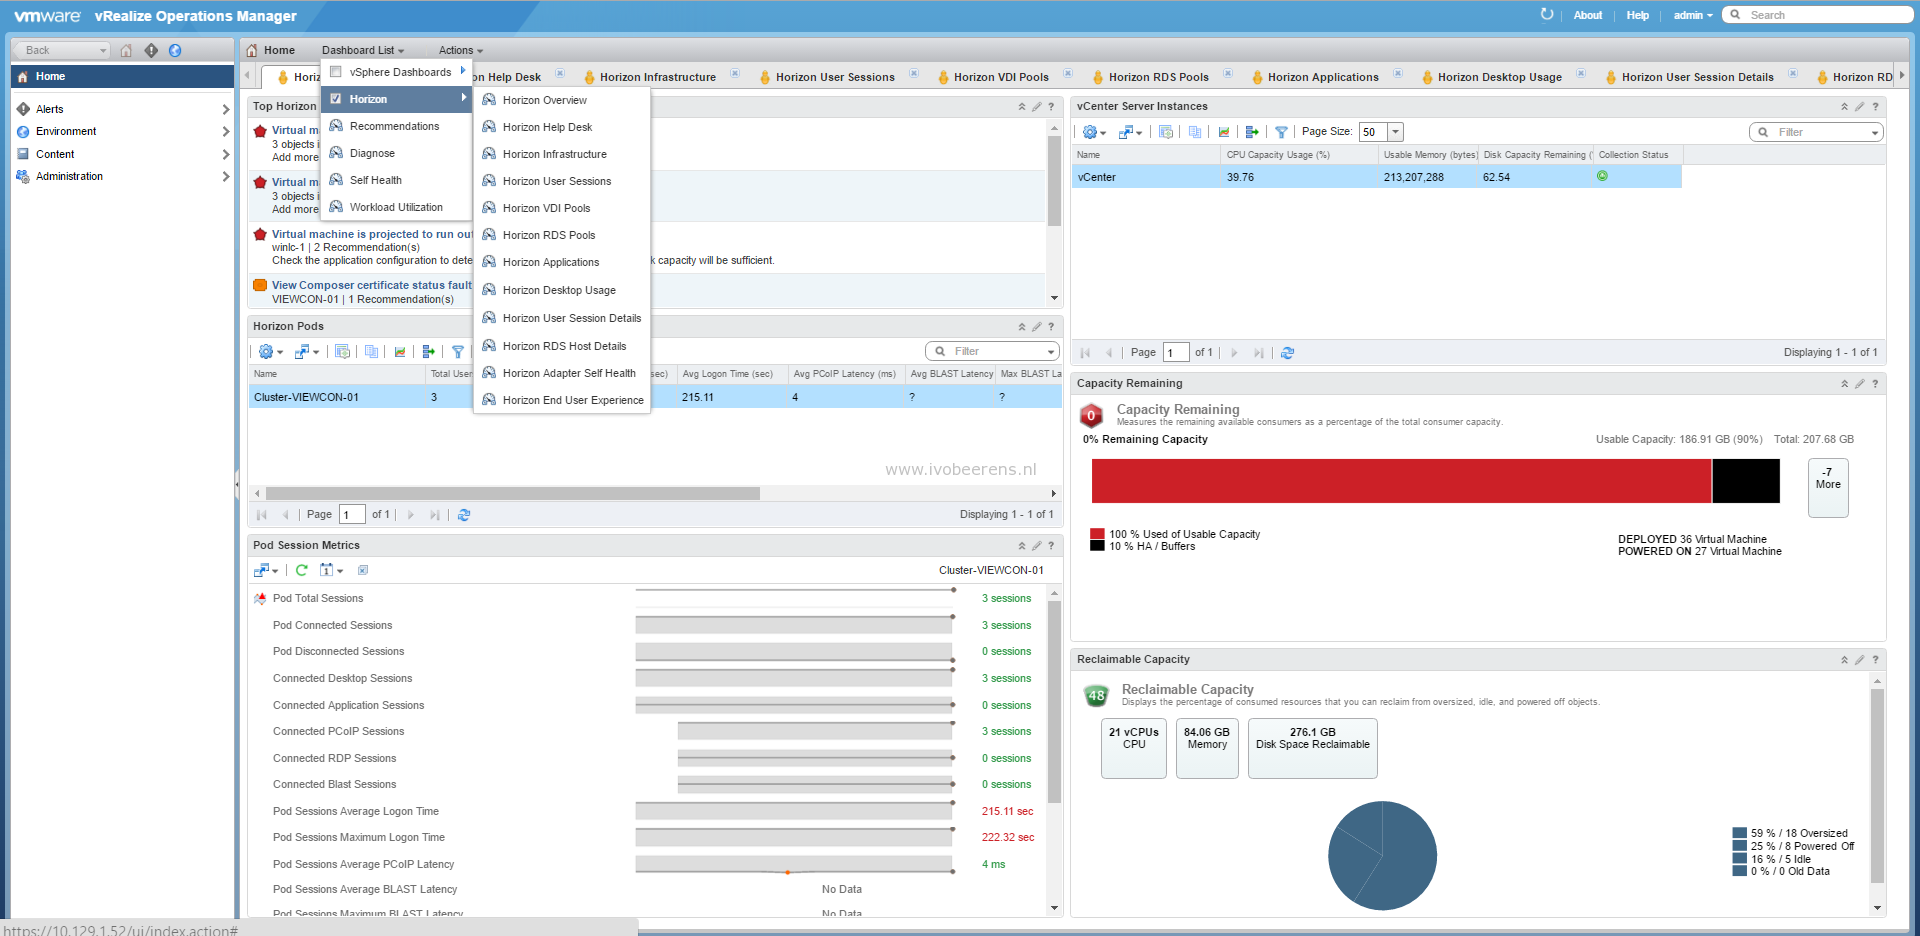Open the Dashboard List dropdown
Viewport: 1920px width, 936px height.
tap(363, 50)
